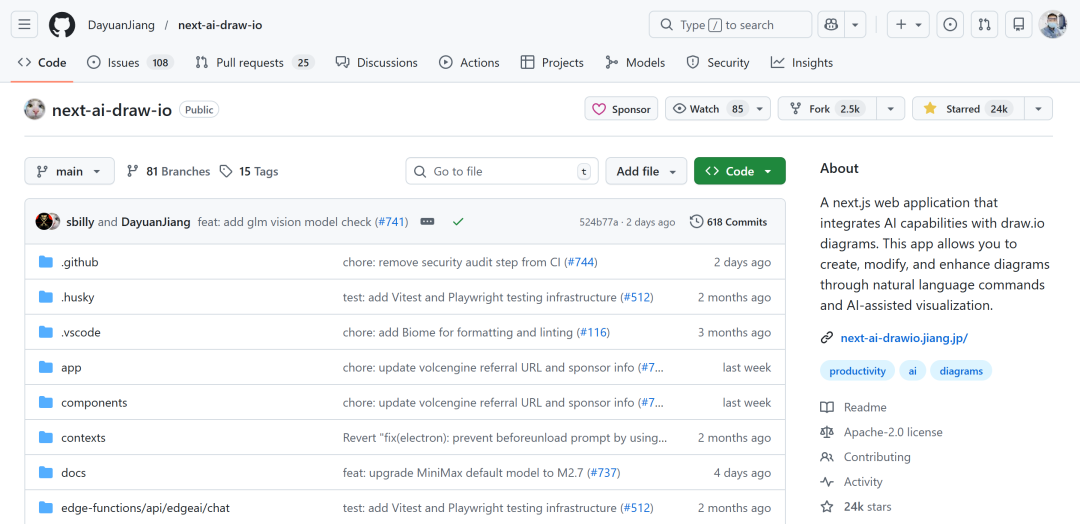Open the Add file dropdown
Viewport: 1080px width, 524px height.
(646, 171)
